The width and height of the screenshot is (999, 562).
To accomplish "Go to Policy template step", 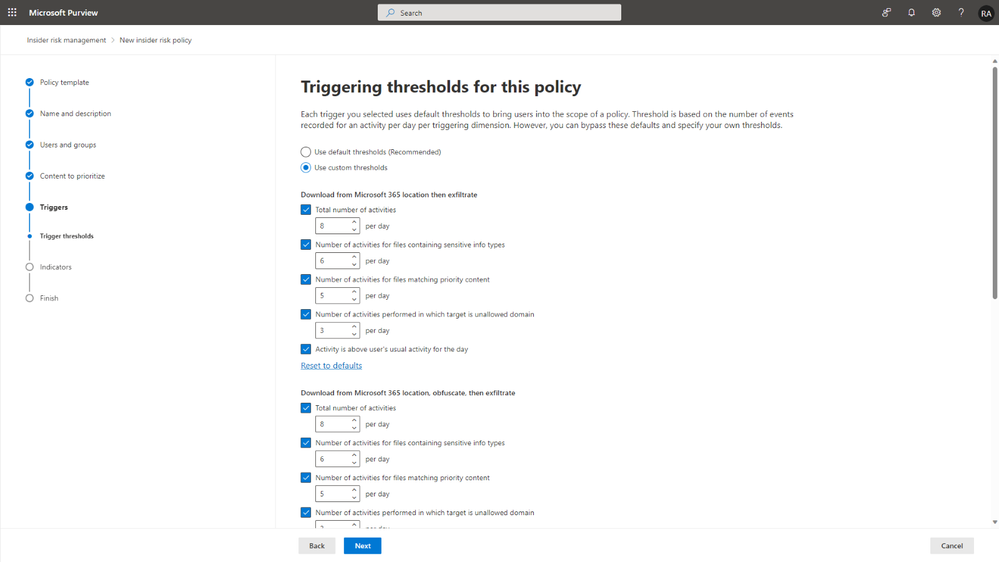I will coord(64,82).
